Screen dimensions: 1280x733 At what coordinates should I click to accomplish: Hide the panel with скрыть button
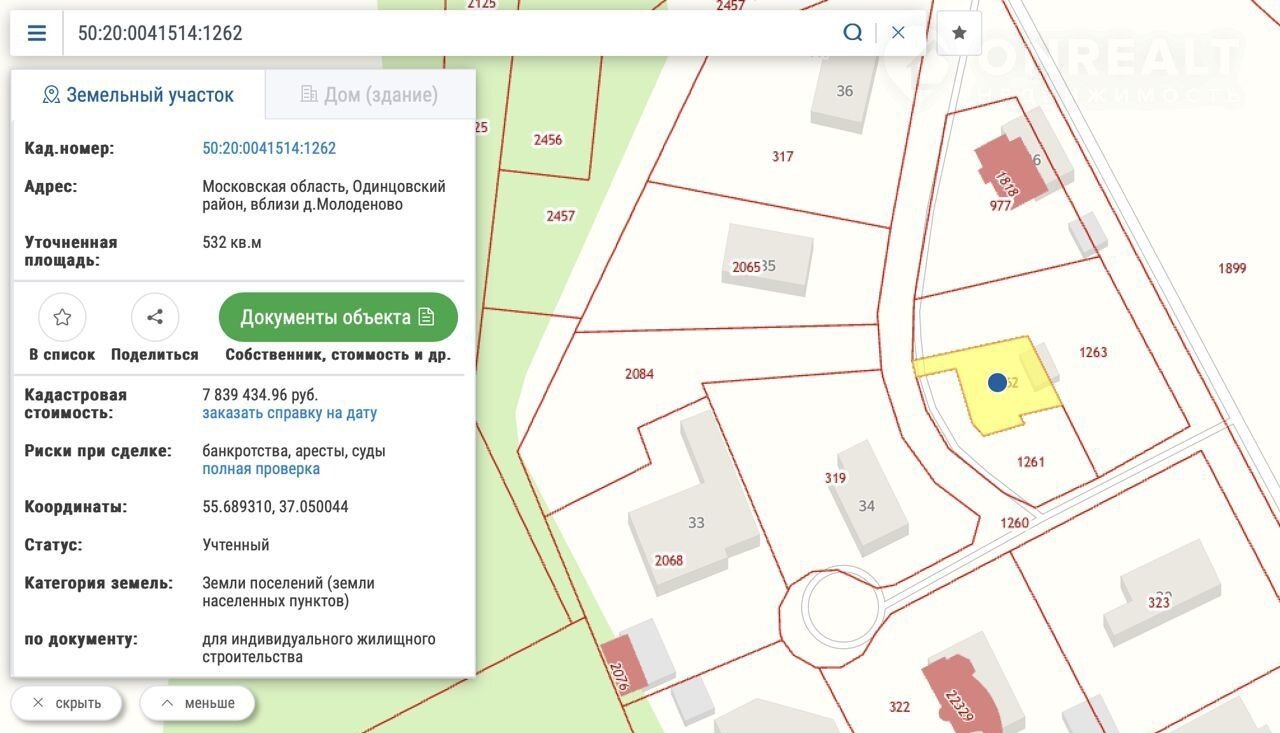pos(67,703)
